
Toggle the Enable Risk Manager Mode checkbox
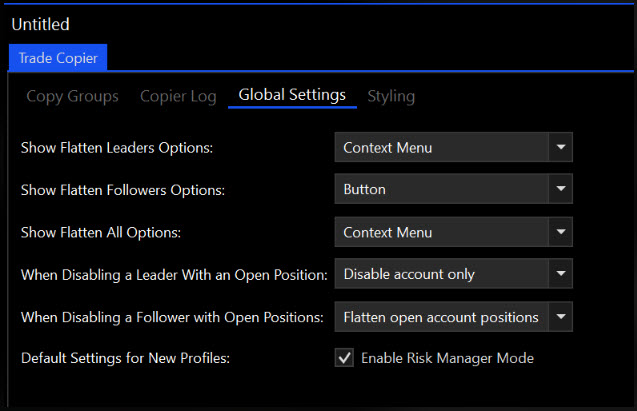344,358
